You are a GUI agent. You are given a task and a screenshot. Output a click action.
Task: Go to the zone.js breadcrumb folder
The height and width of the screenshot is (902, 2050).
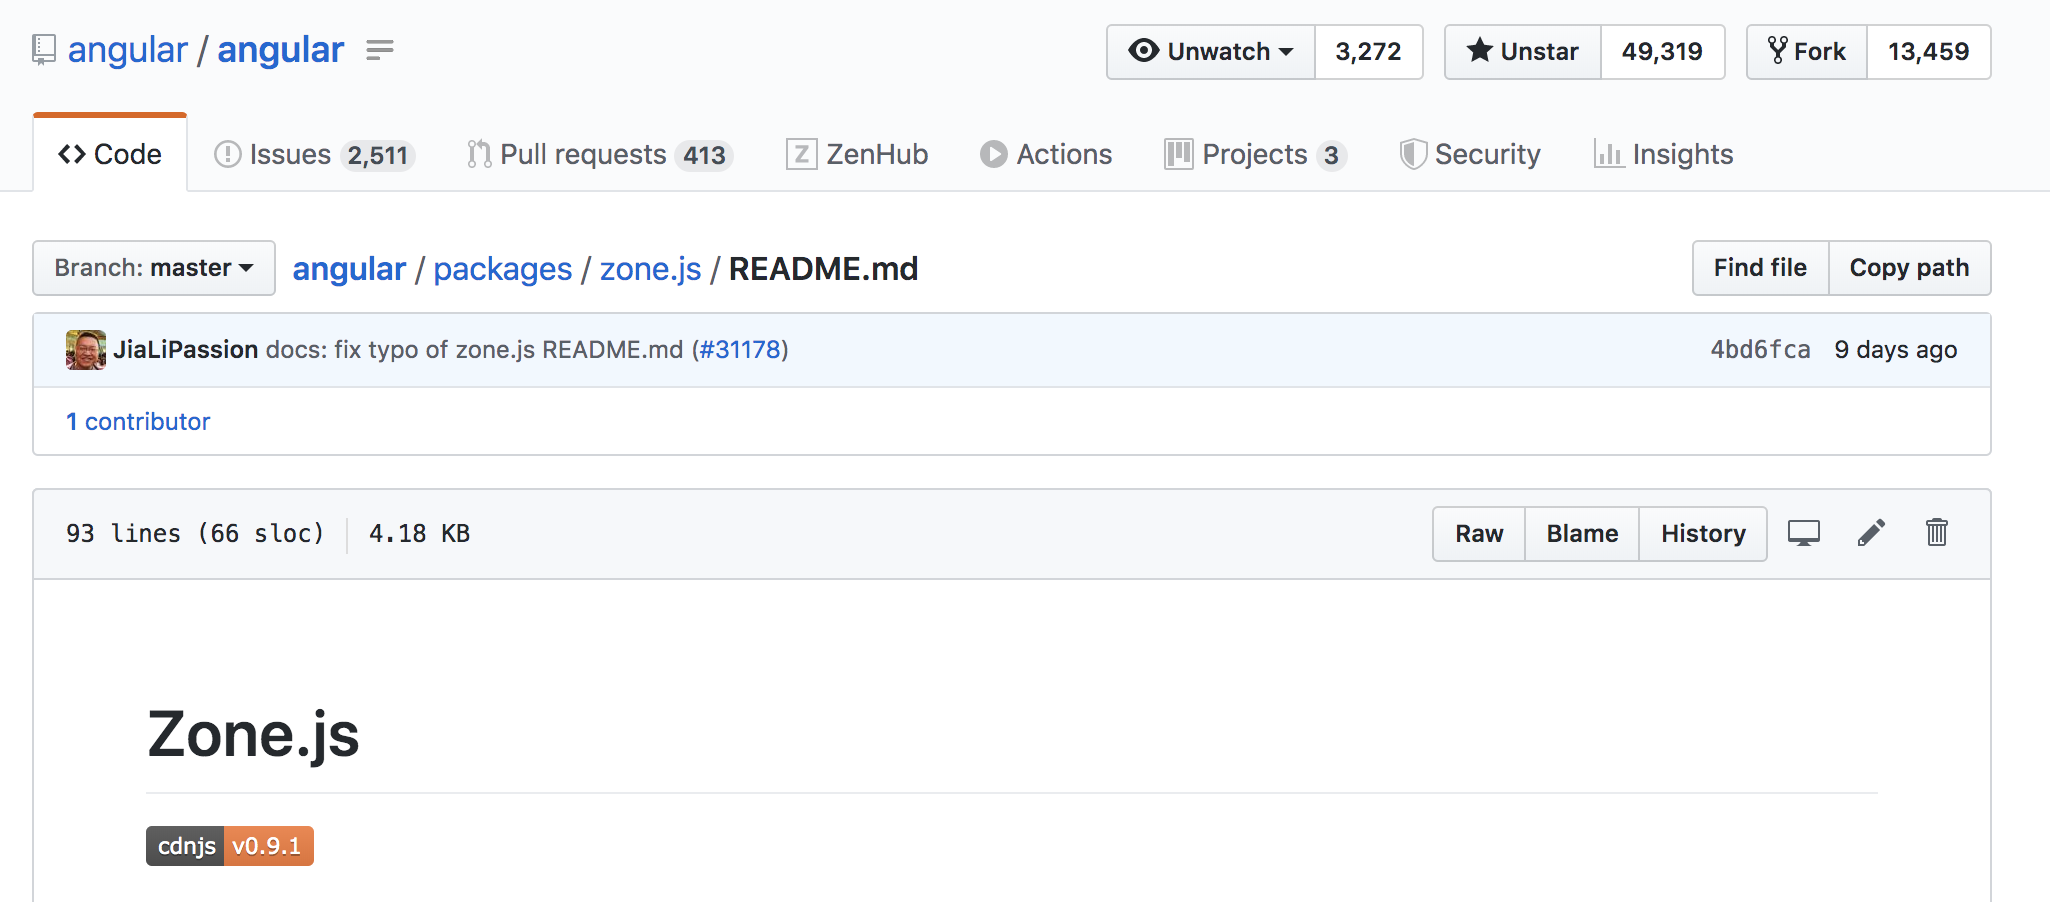tap(651, 269)
